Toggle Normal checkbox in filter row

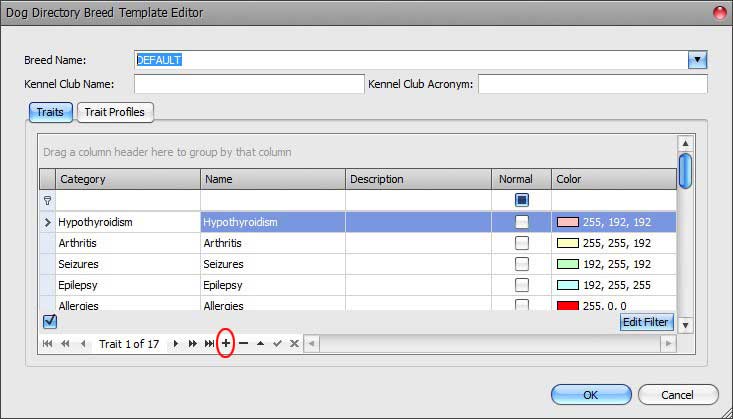click(522, 200)
